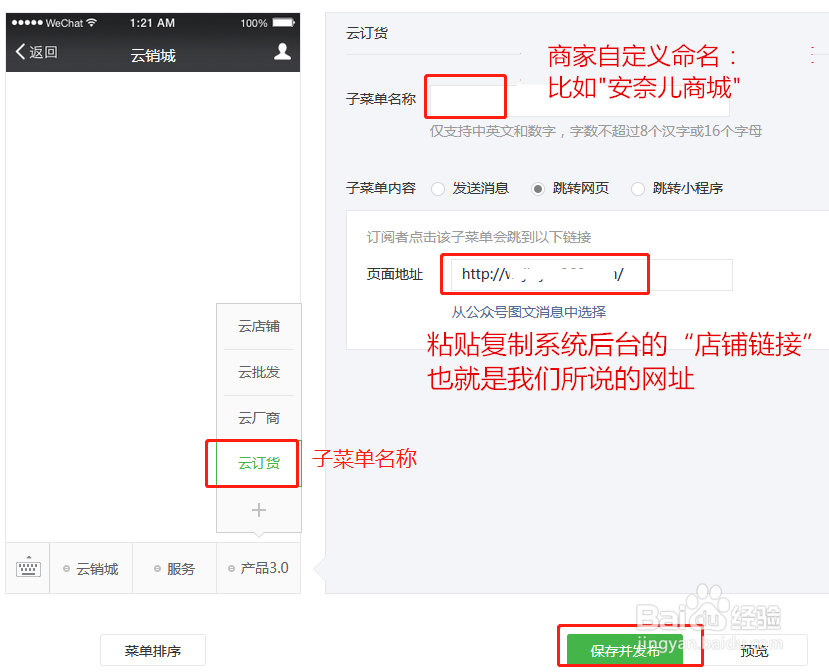This screenshot has height=672, width=829.
Task: Click the 菜单排序 button
Action: (x=153, y=650)
